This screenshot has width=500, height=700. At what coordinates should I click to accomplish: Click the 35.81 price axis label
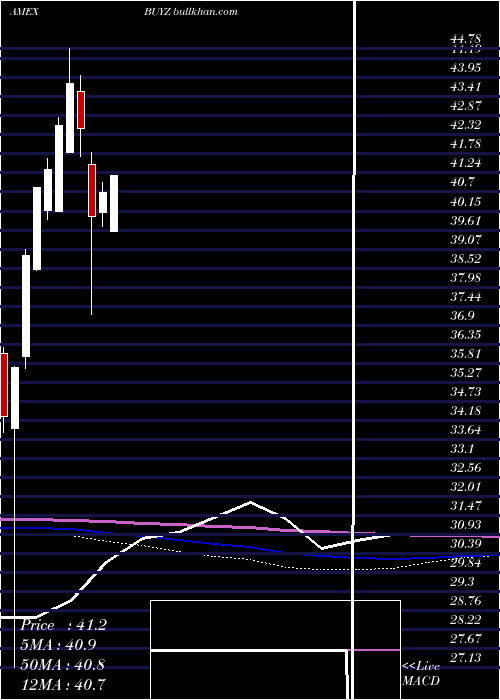coord(465,354)
